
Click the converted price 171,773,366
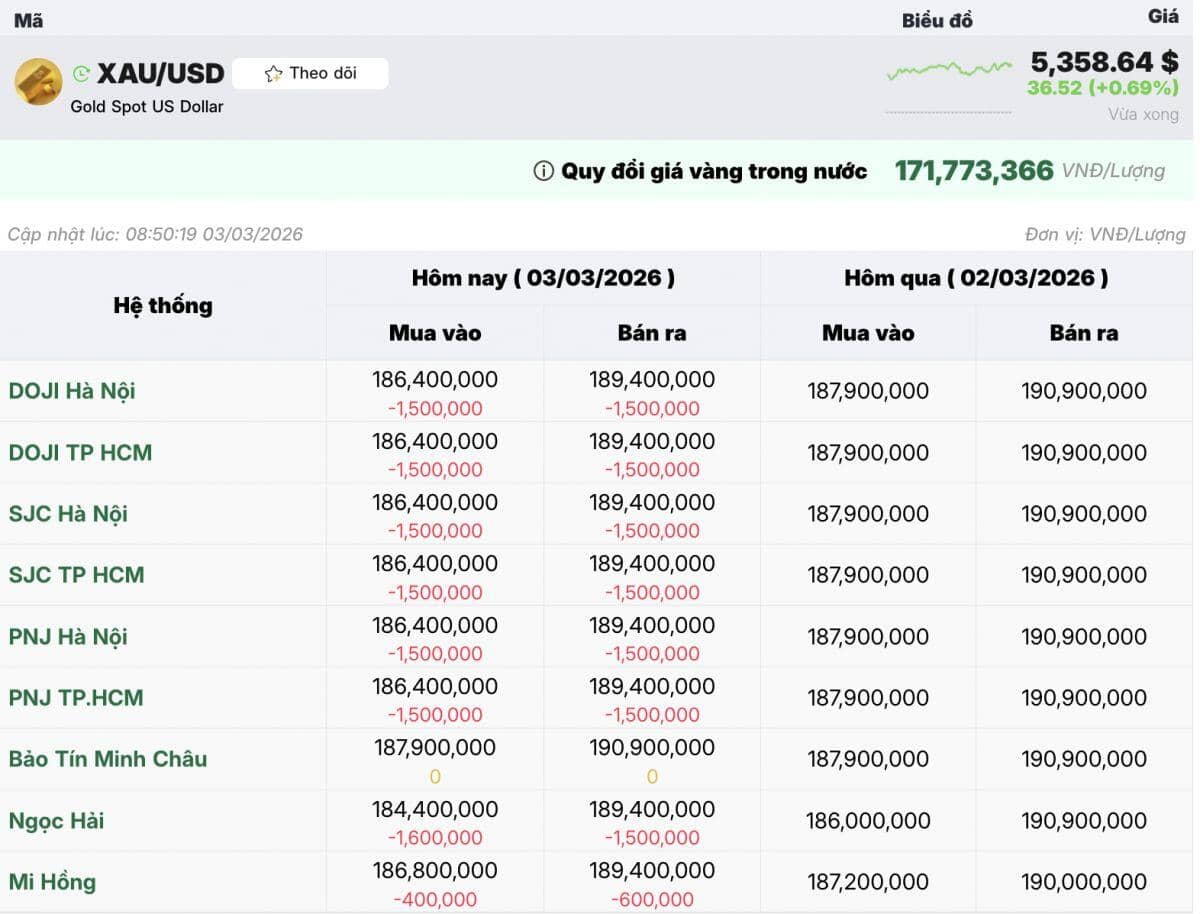pyautogui.click(x=974, y=171)
